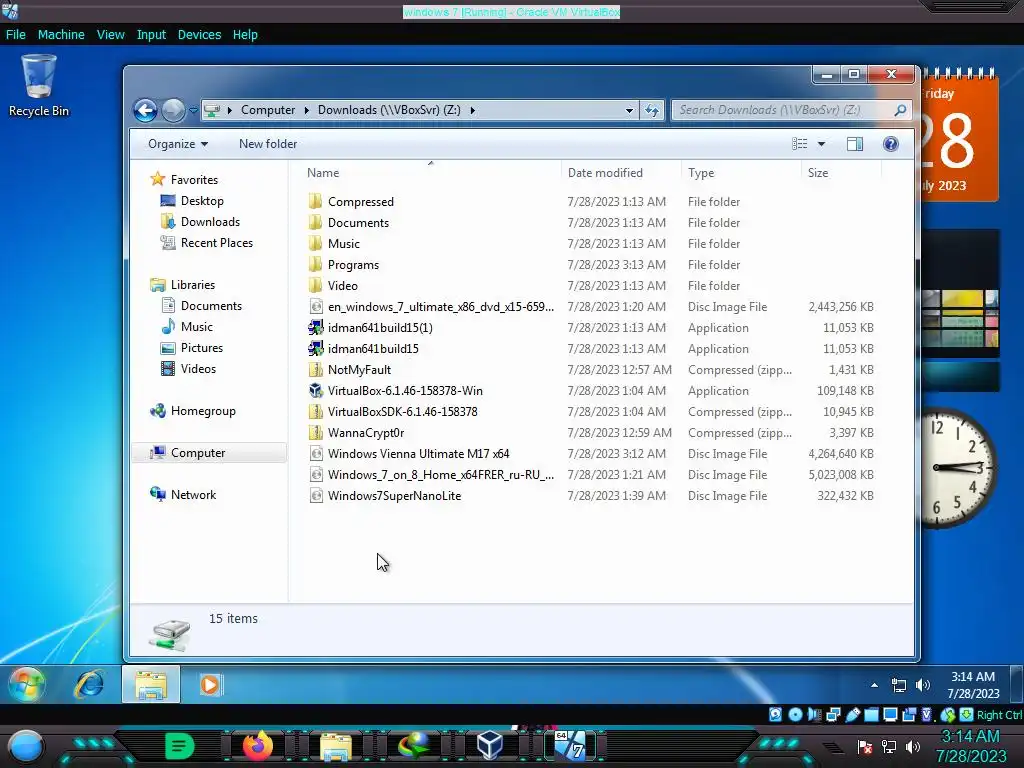Viewport: 1024px width, 768px height.
Task: Click the guest Windows 7 Start button
Action: click(x=26, y=684)
